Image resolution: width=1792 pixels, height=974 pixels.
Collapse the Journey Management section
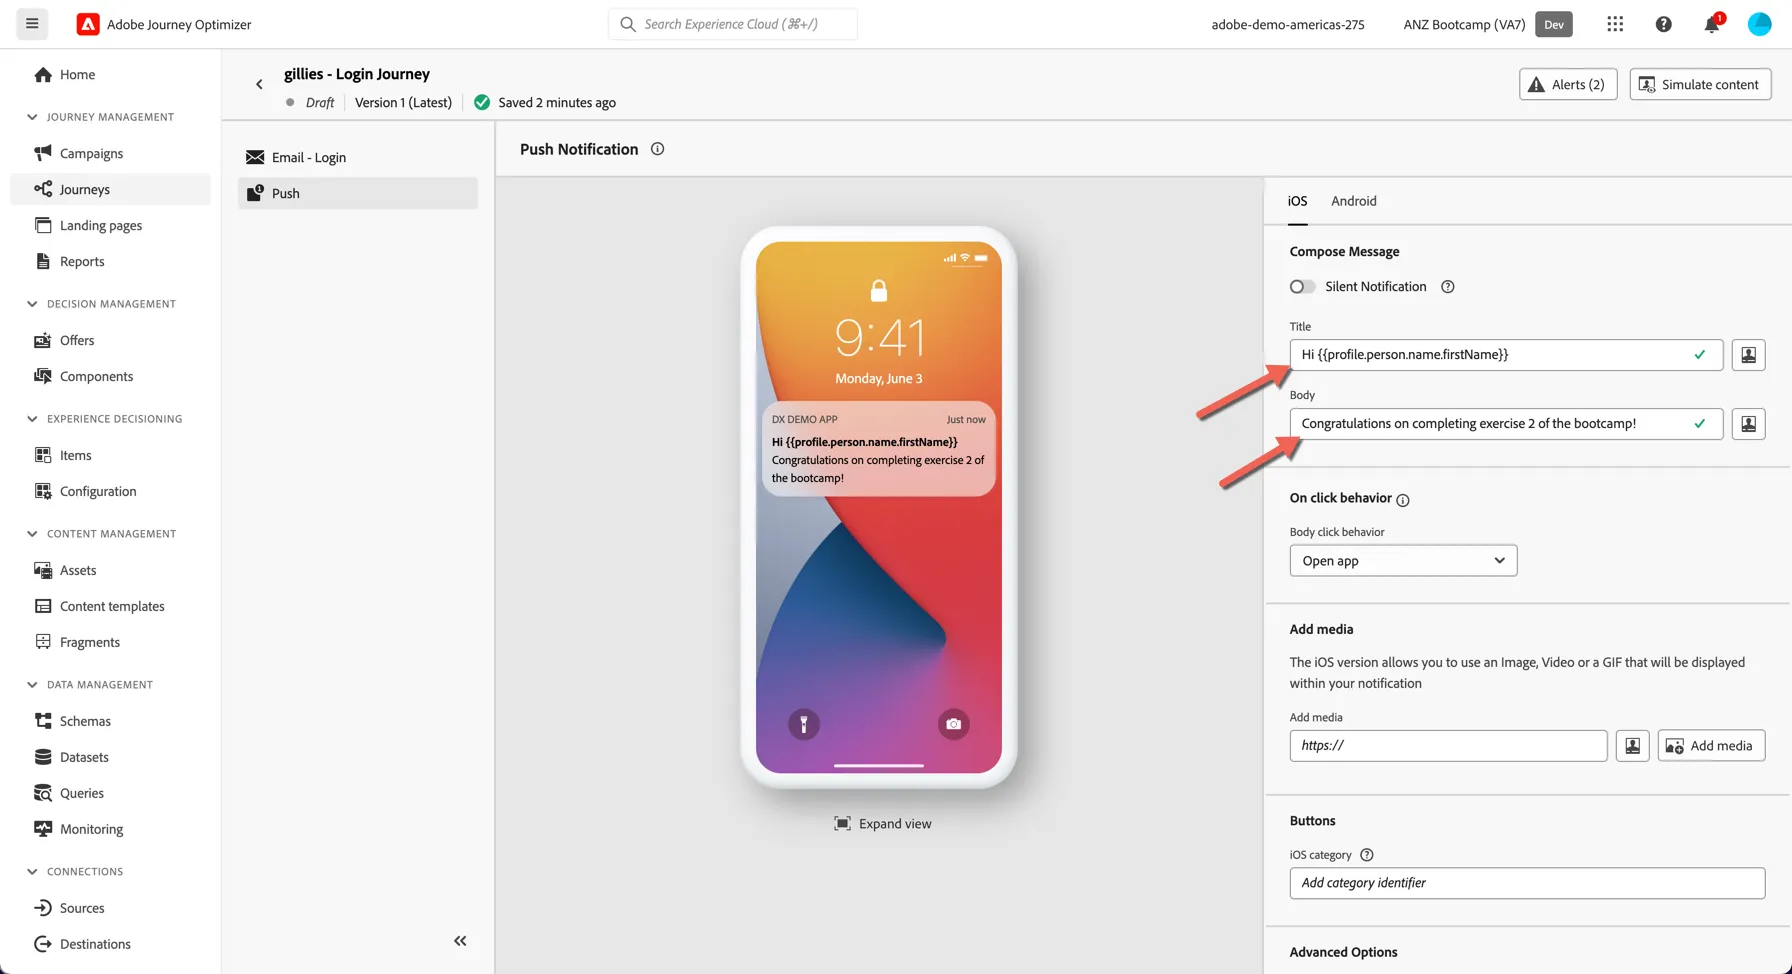click(32, 117)
